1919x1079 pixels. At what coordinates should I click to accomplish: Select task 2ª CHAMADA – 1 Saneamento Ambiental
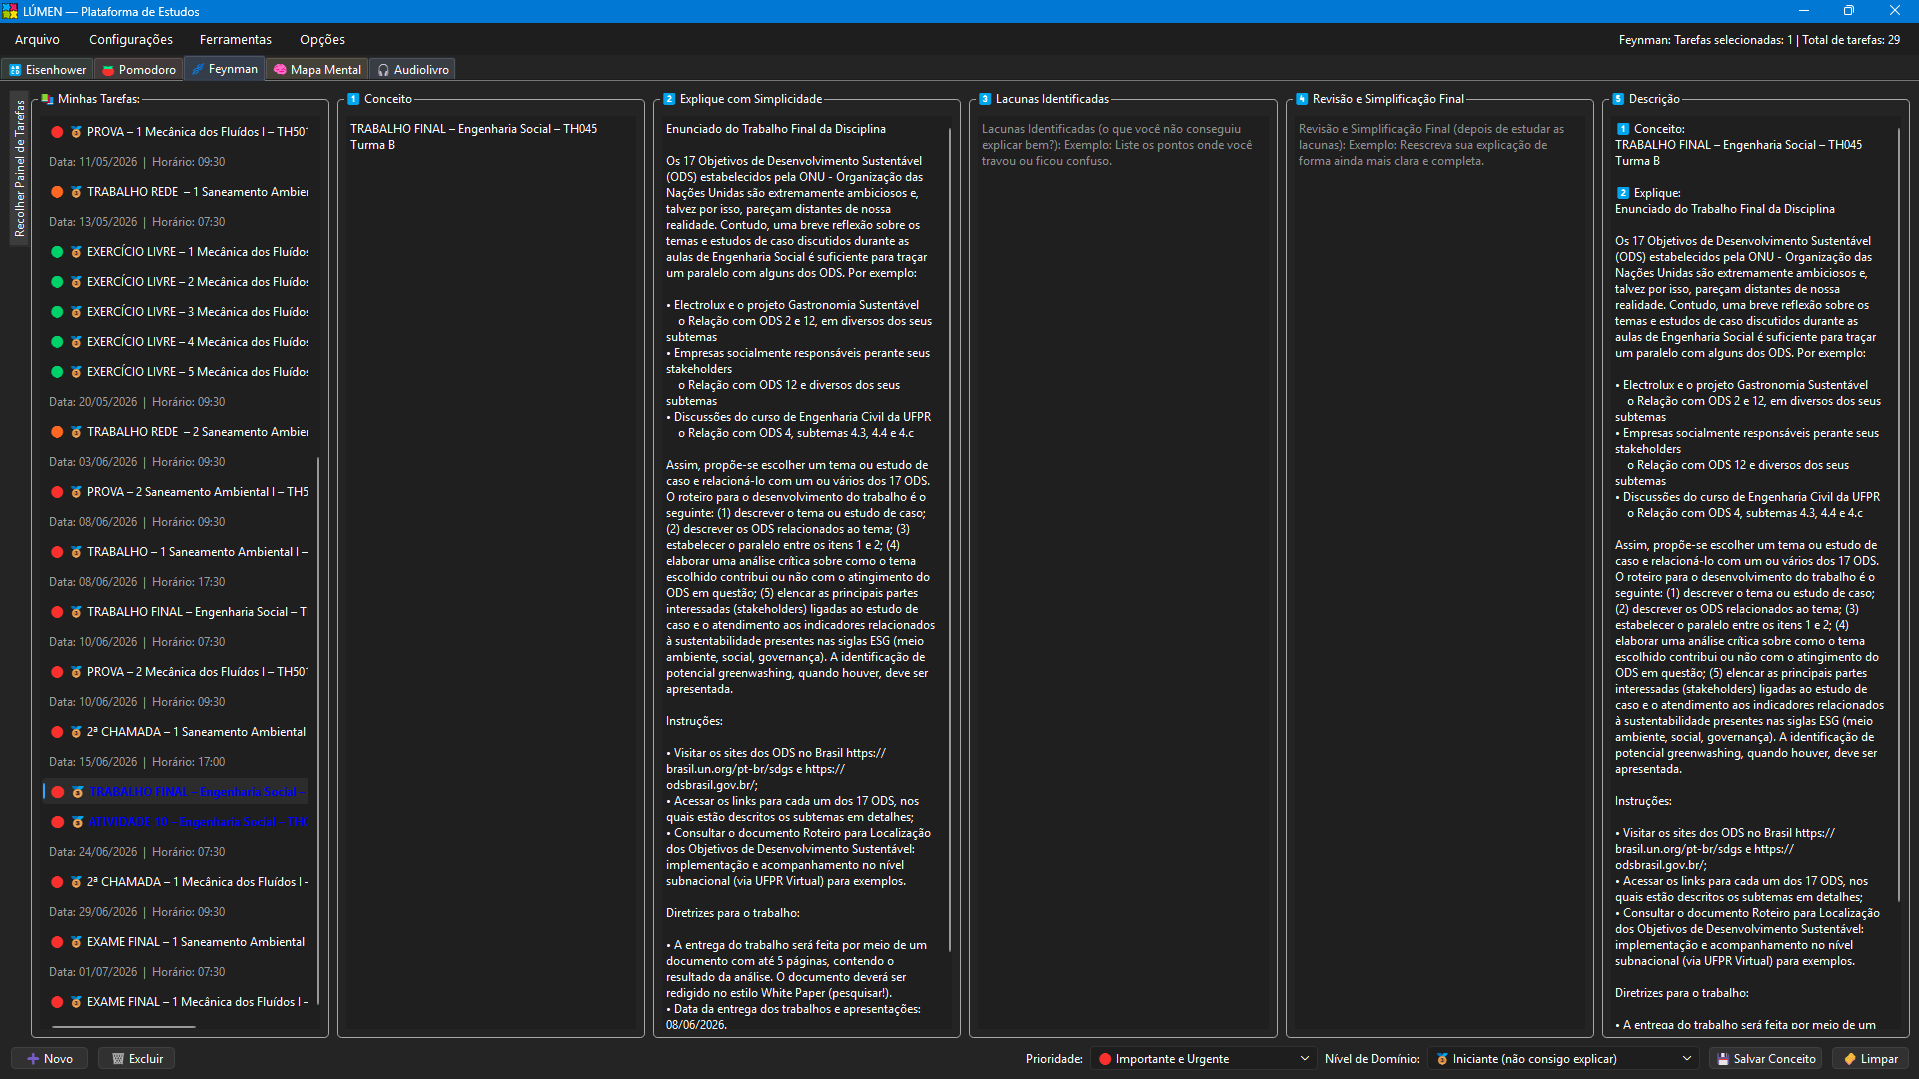click(176, 732)
